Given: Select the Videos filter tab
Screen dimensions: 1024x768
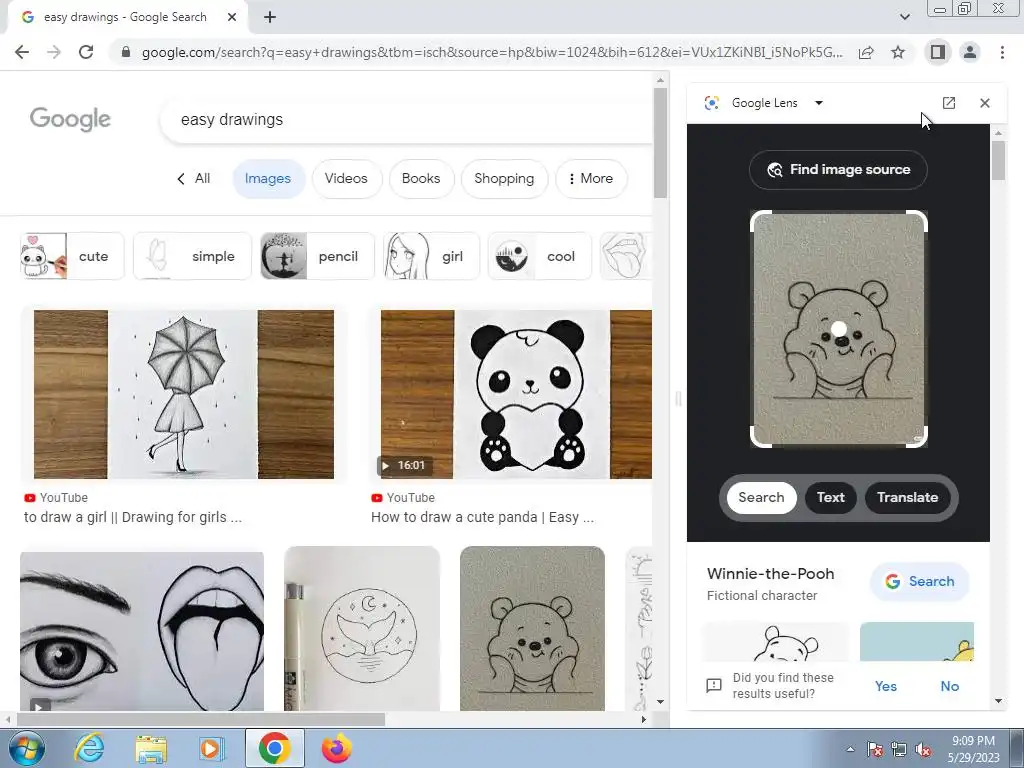Looking at the screenshot, I should click(346, 179).
